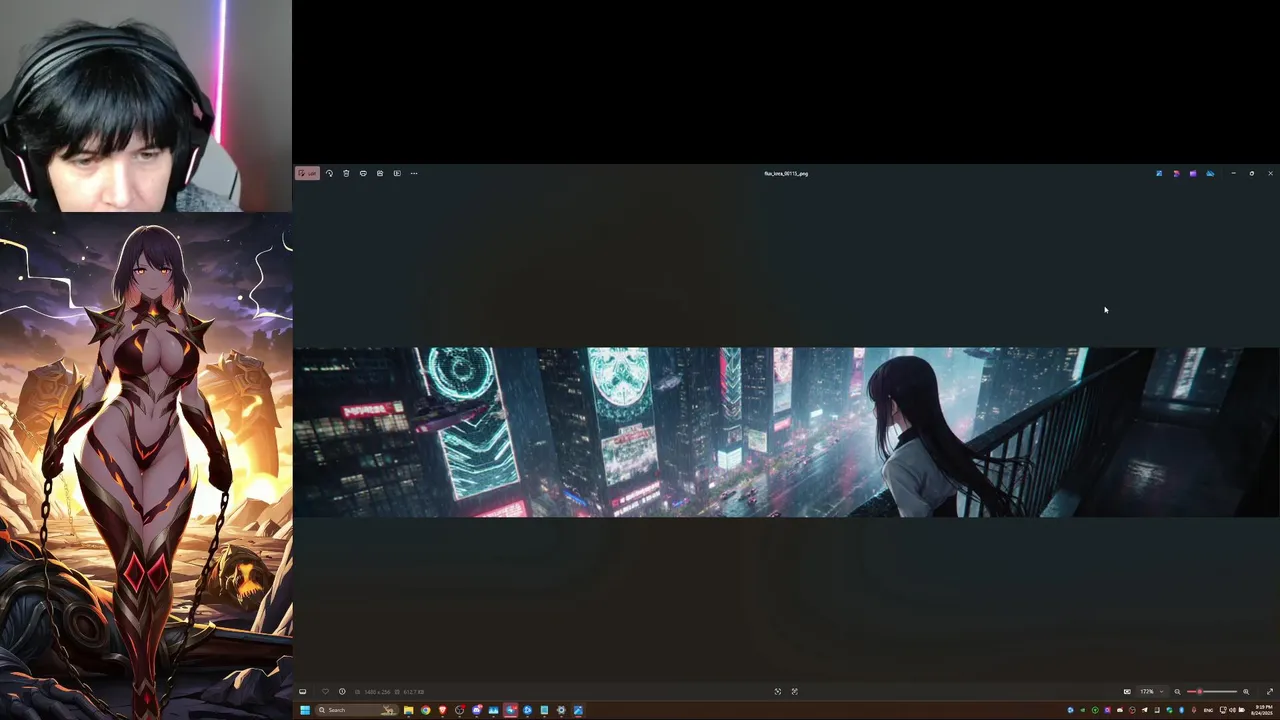Start slideshow from the toolbar icon
Viewport: 1280px width, 720px height.
coord(397,173)
